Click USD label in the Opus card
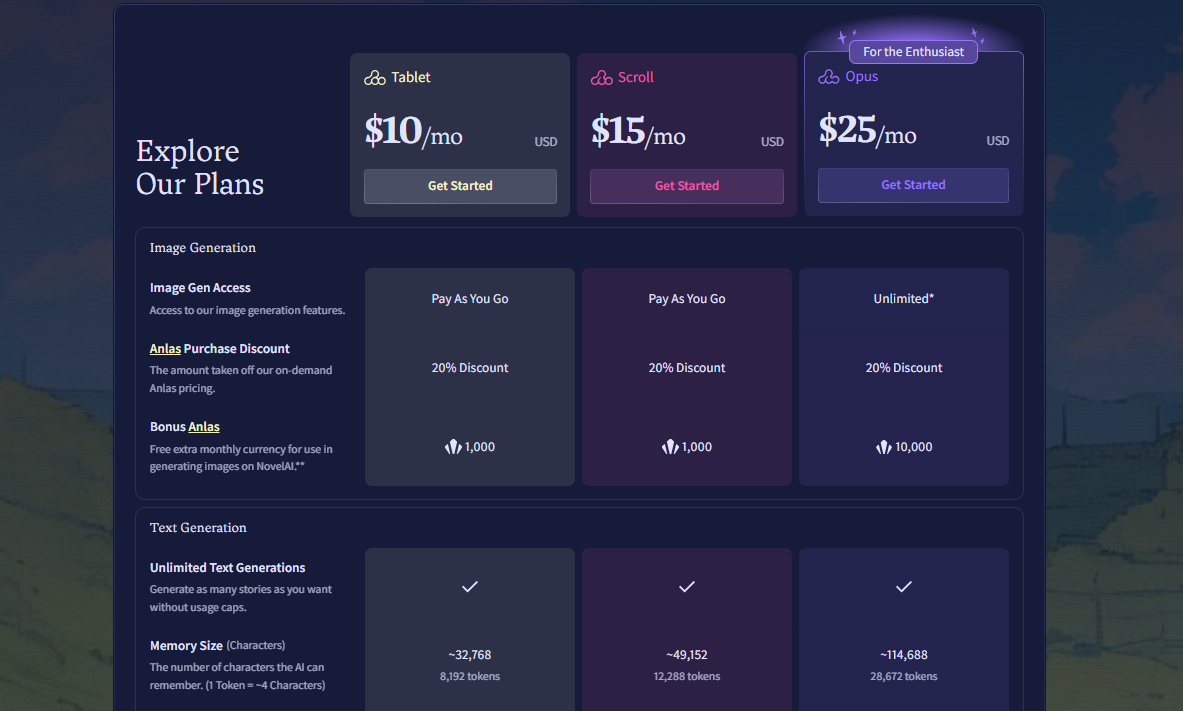Image resolution: width=1183 pixels, height=711 pixels. (x=997, y=141)
